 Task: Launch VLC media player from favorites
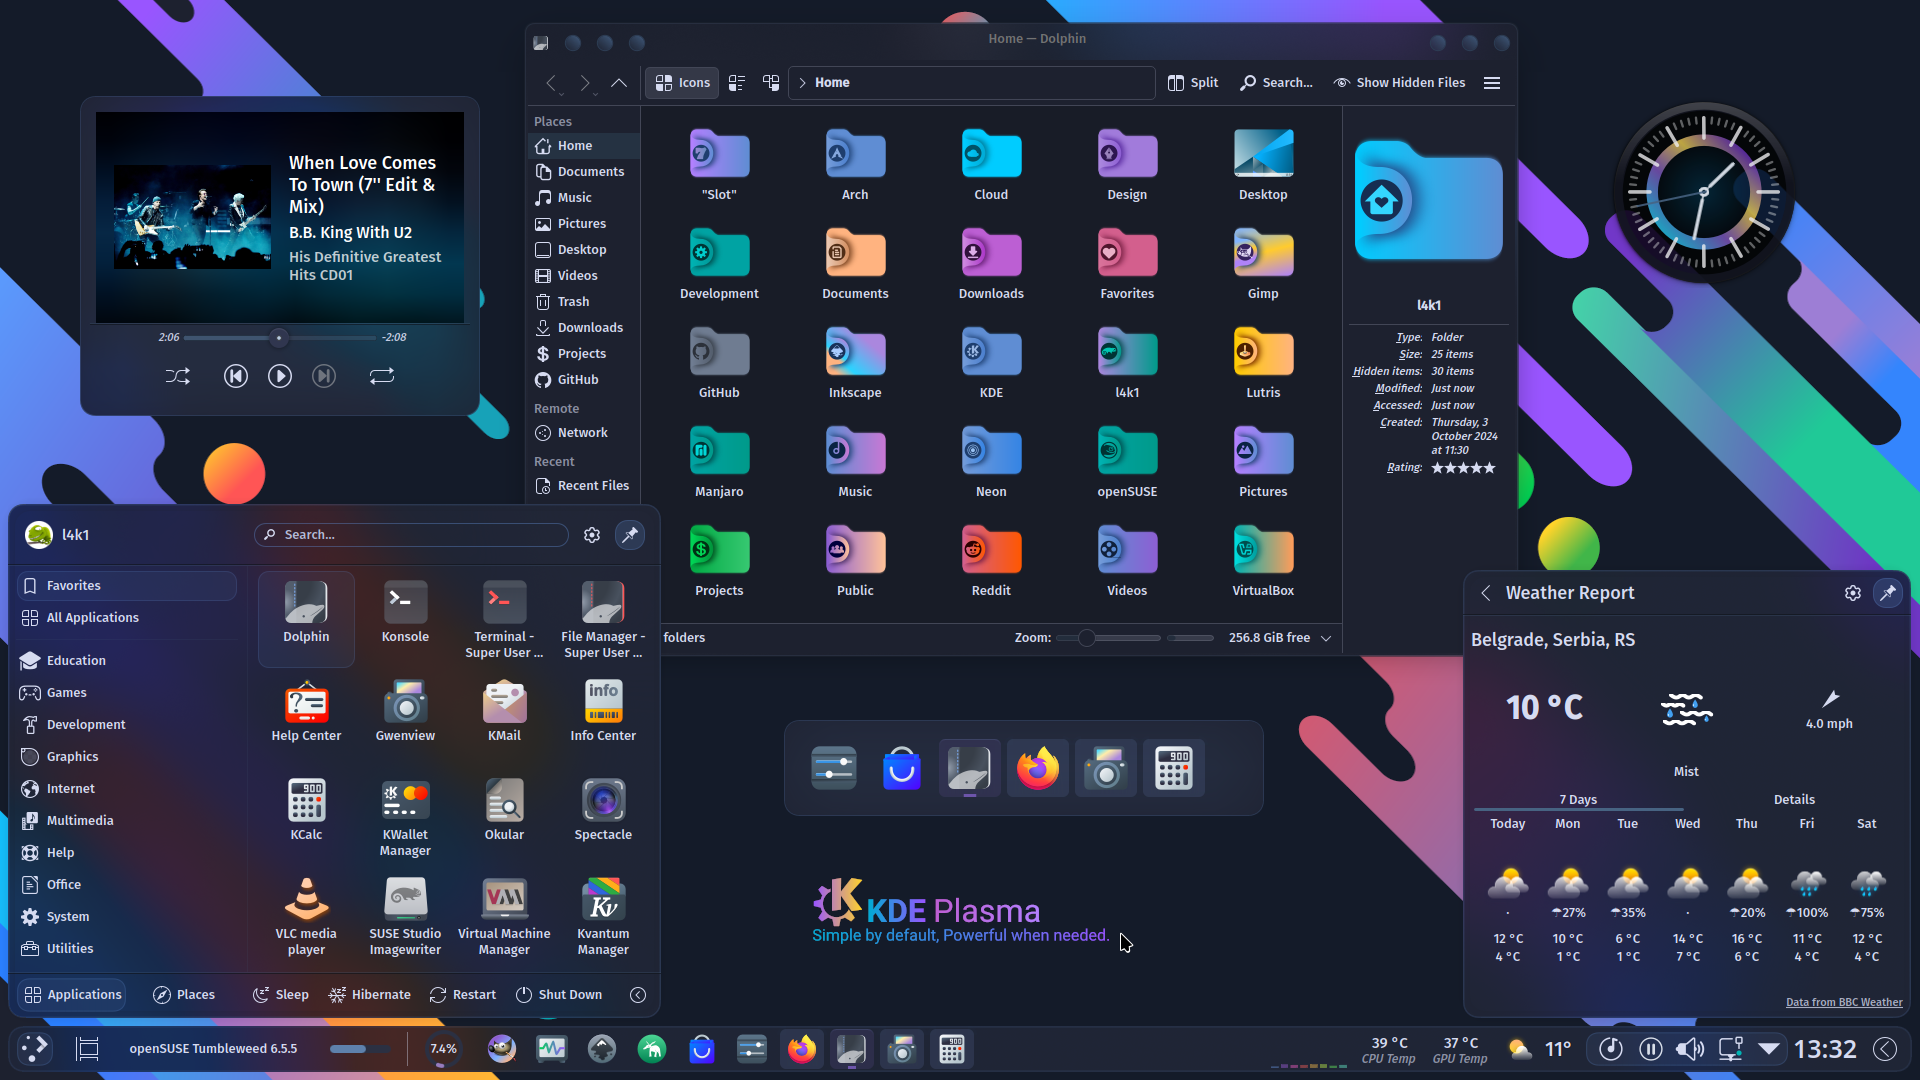(306, 916)
